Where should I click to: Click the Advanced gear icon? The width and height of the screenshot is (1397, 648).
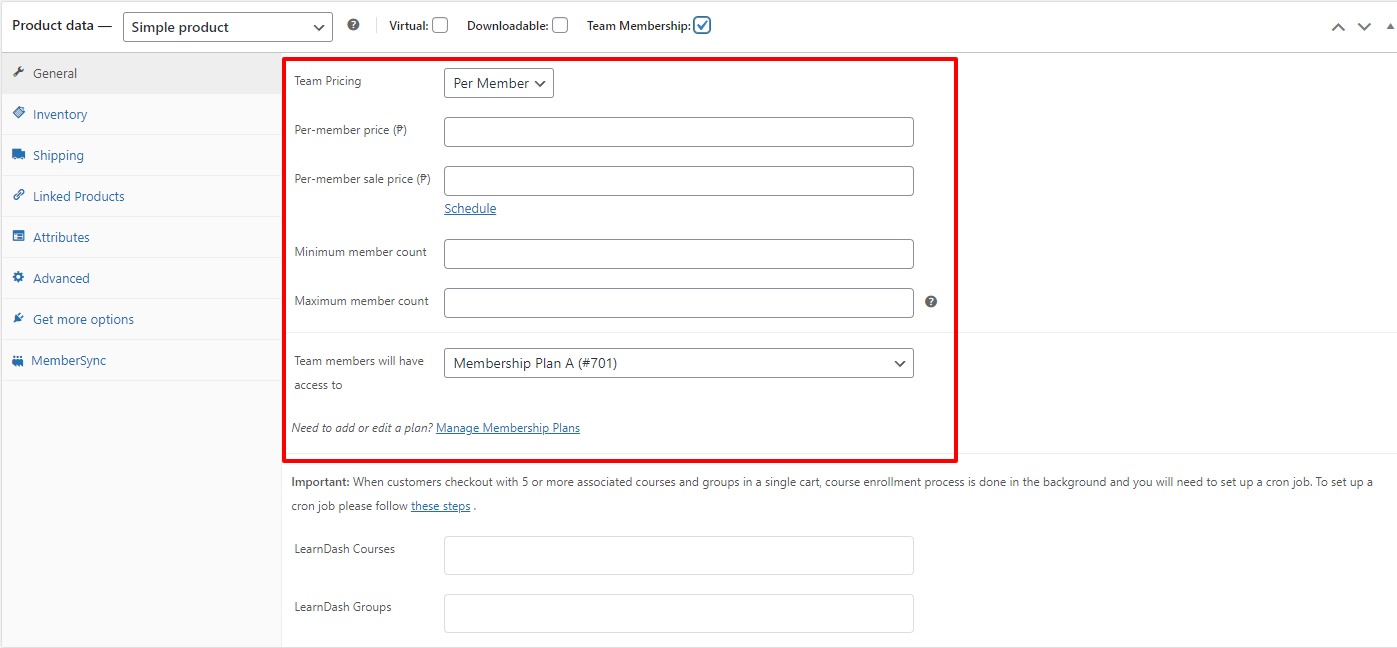pos(18,278)
